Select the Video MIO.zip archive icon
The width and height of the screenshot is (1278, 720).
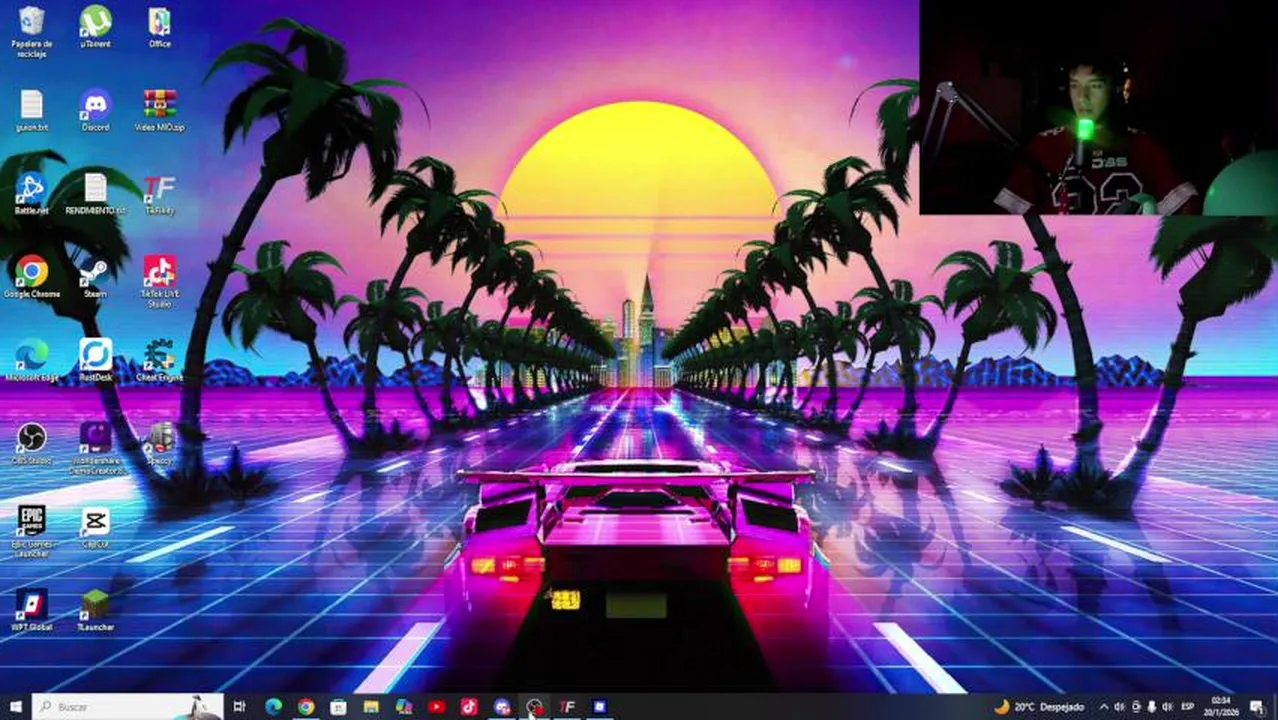[x=160, y=111]
